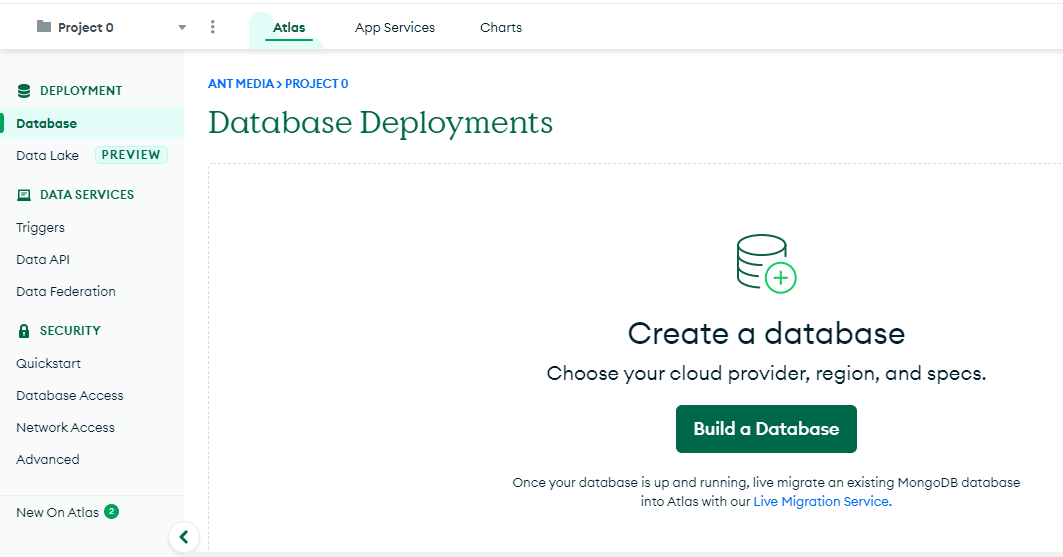Open Data API in the sidebar
1063x557 pixels.
click(43, 260)
